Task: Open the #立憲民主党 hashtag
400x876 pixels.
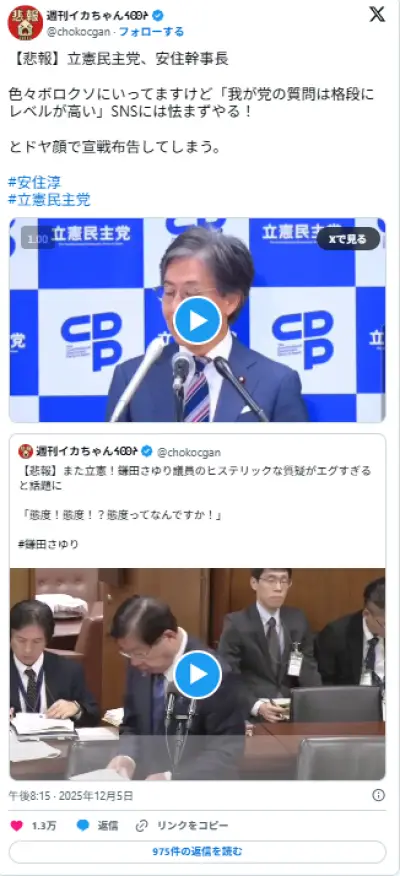Action: (x=49, y=199)
